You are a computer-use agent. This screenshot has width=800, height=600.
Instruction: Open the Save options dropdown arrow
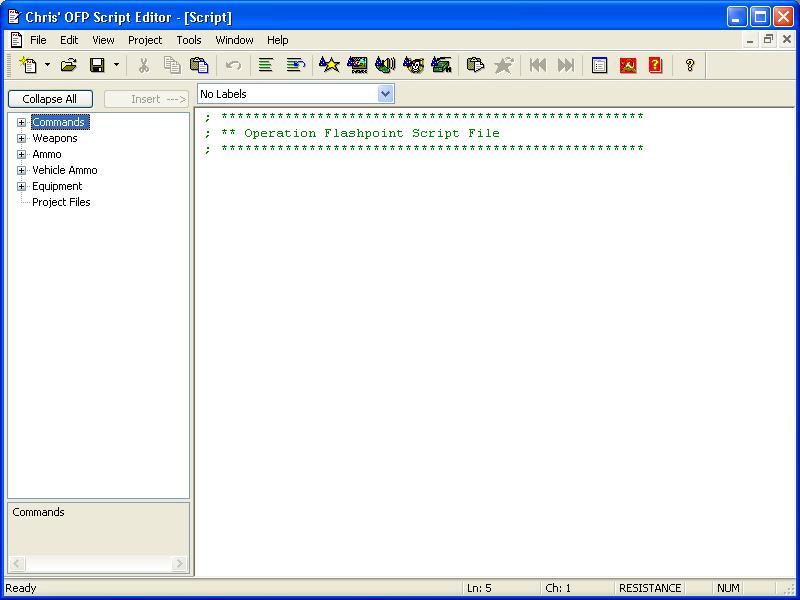116,65
